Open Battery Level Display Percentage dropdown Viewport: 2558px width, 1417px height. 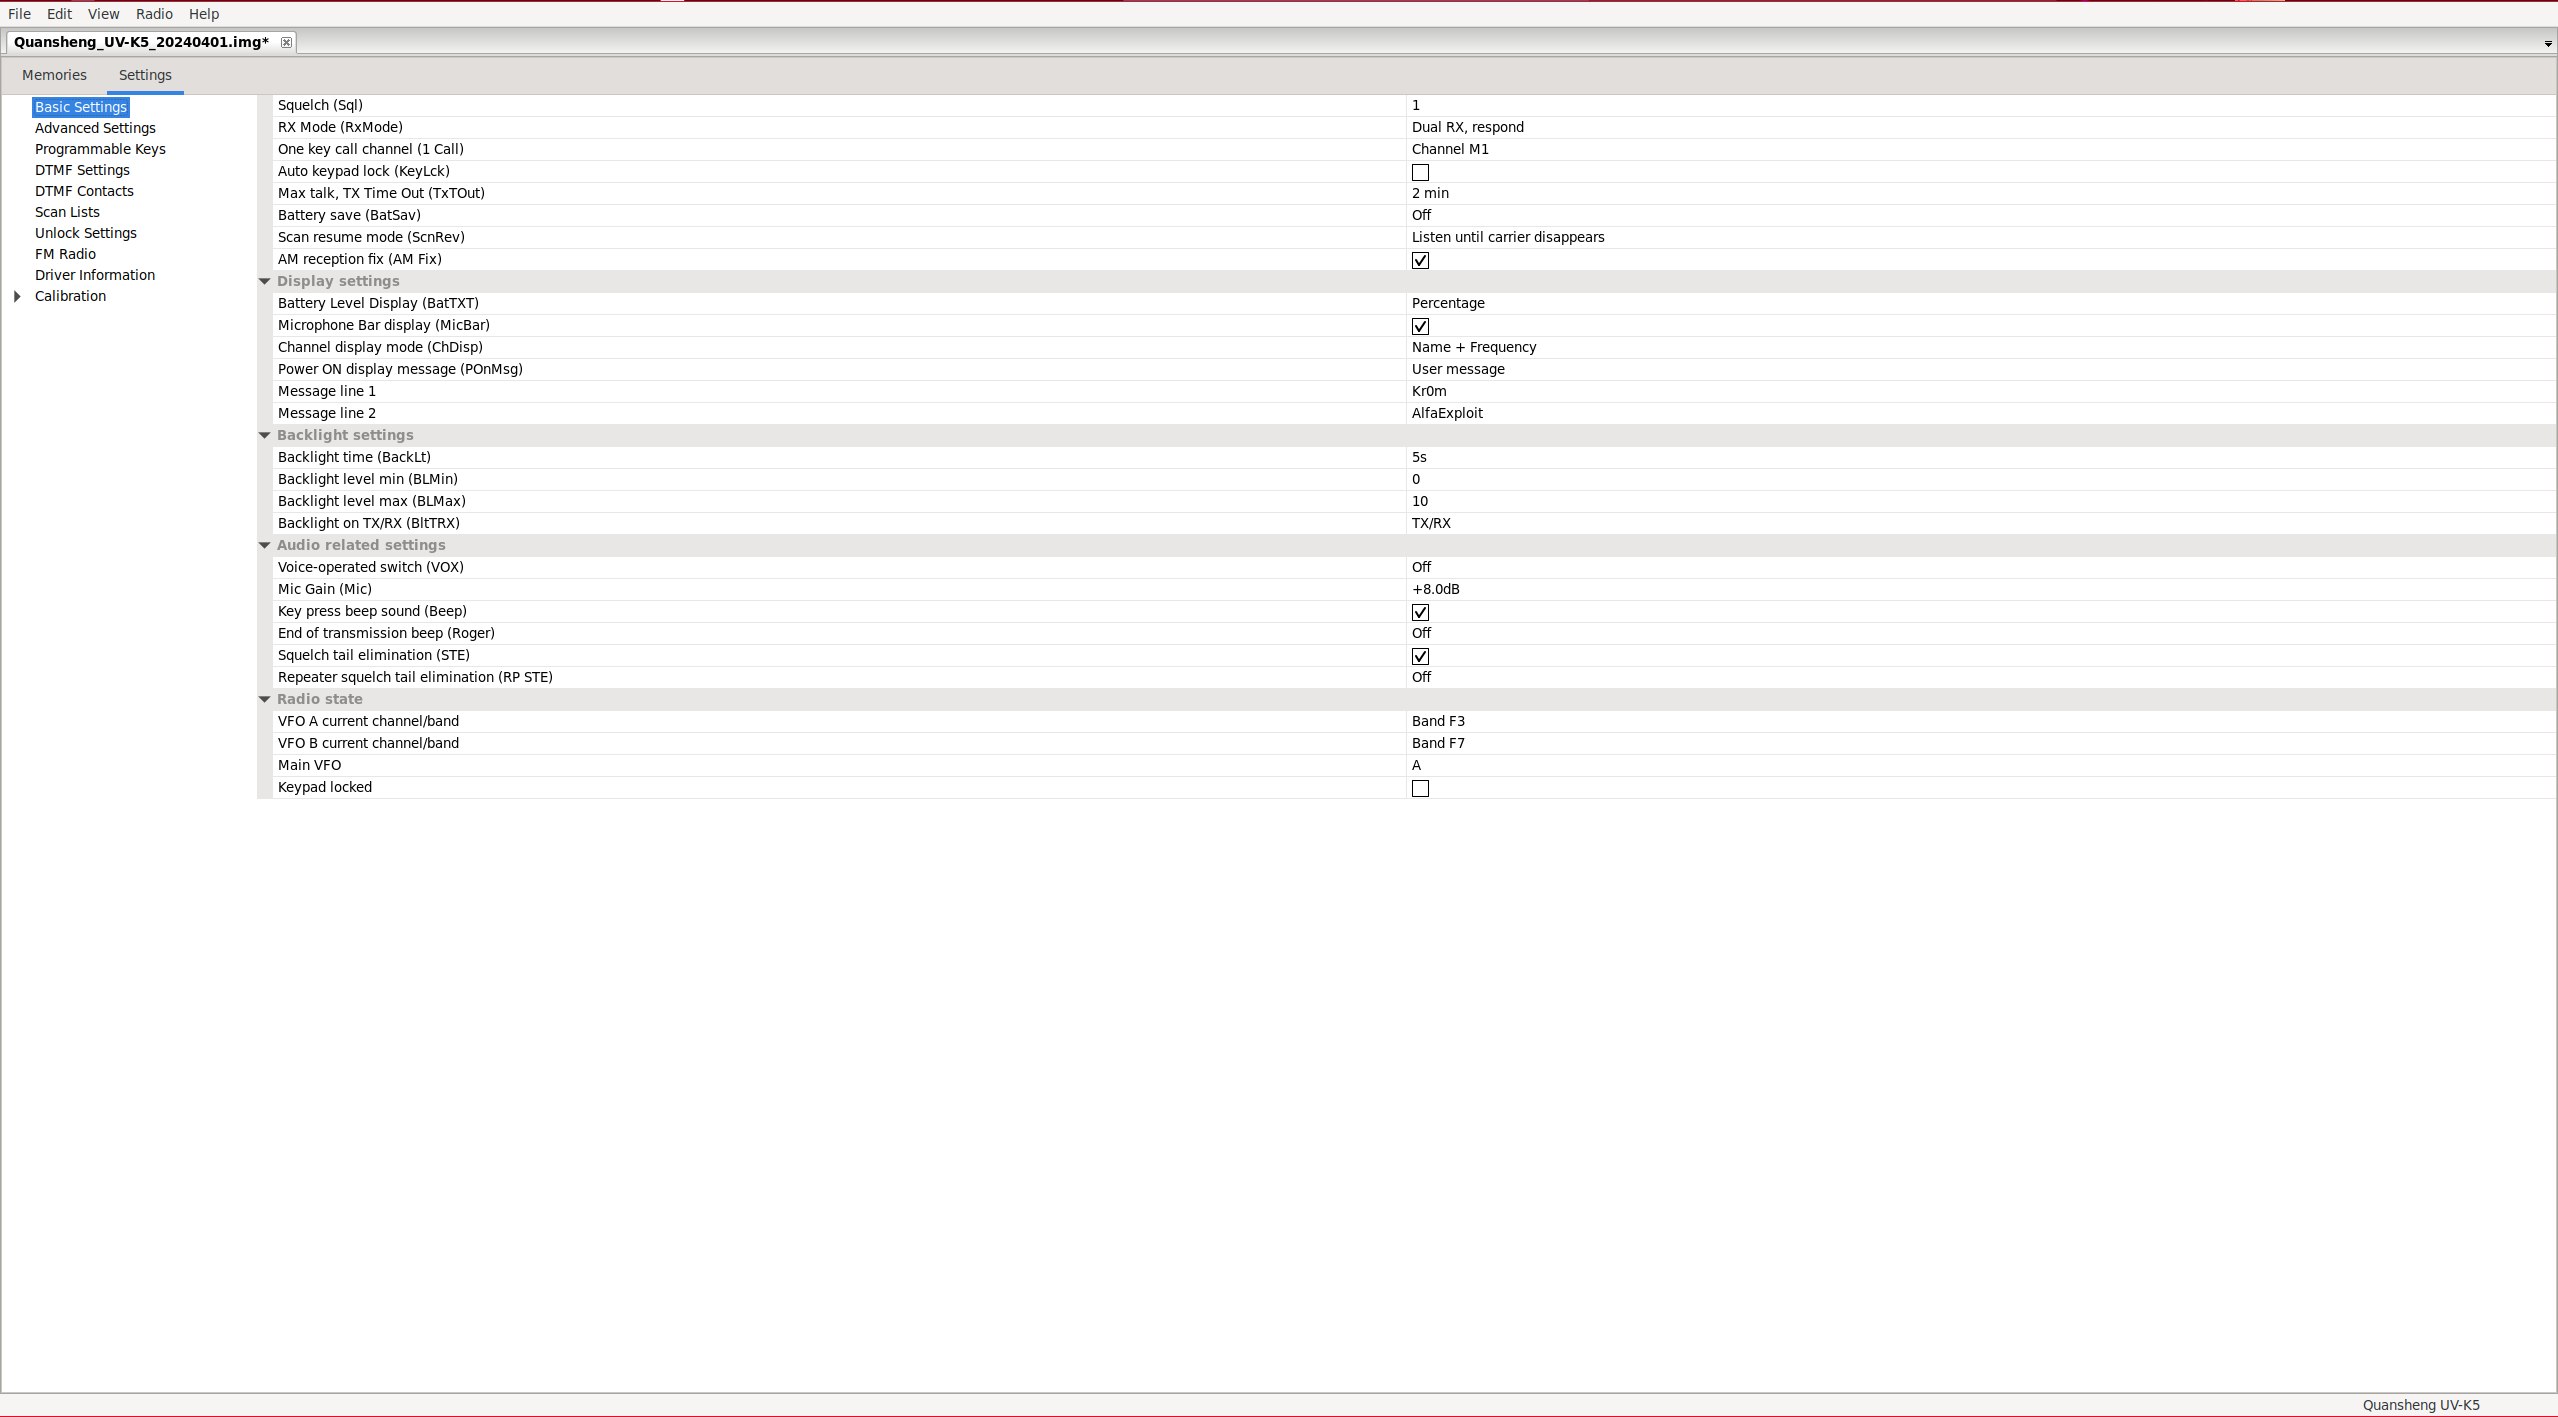pyautogui.click(x=1447, y=303)
